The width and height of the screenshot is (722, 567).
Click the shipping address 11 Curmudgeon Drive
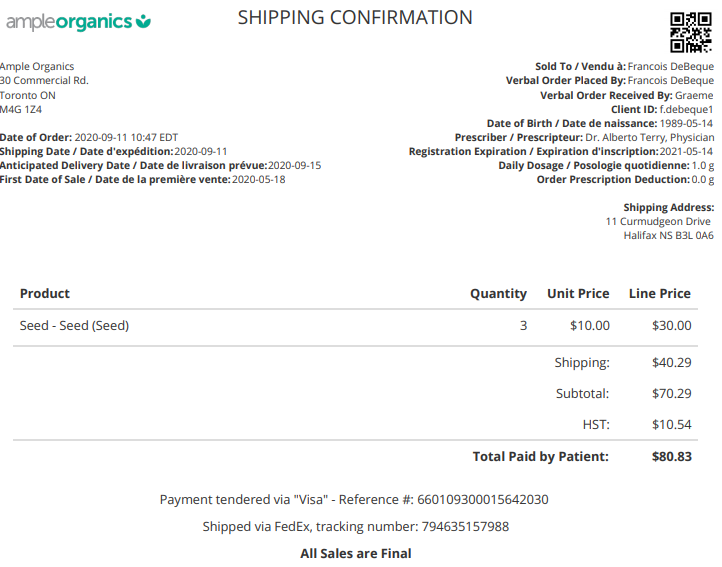click(659, 222)
